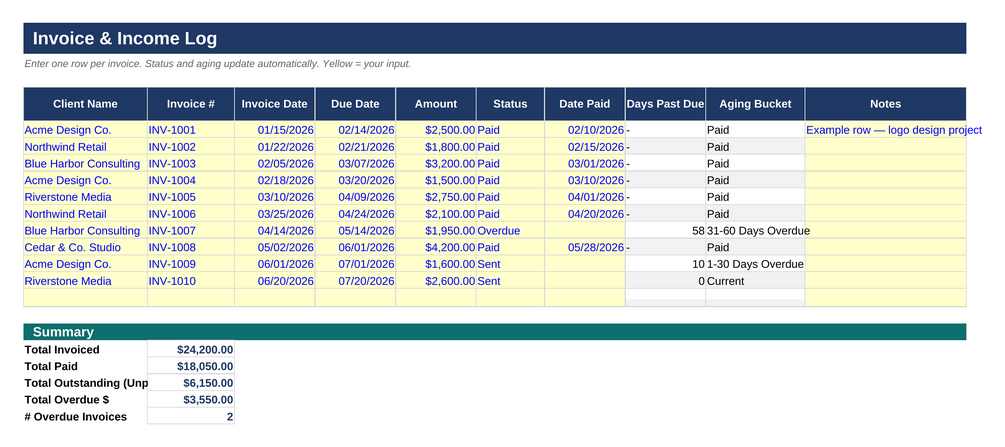Select invoice number INV-1008 cell
This screenshot has width=1005, height=447.
(190, 248)
